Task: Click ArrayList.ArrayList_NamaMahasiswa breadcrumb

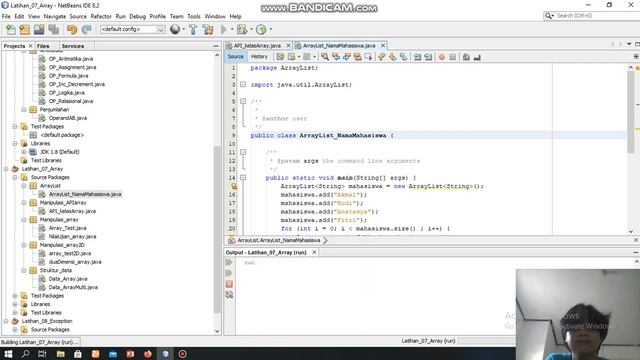Action: pyautogui.click(x=278, y=240)
